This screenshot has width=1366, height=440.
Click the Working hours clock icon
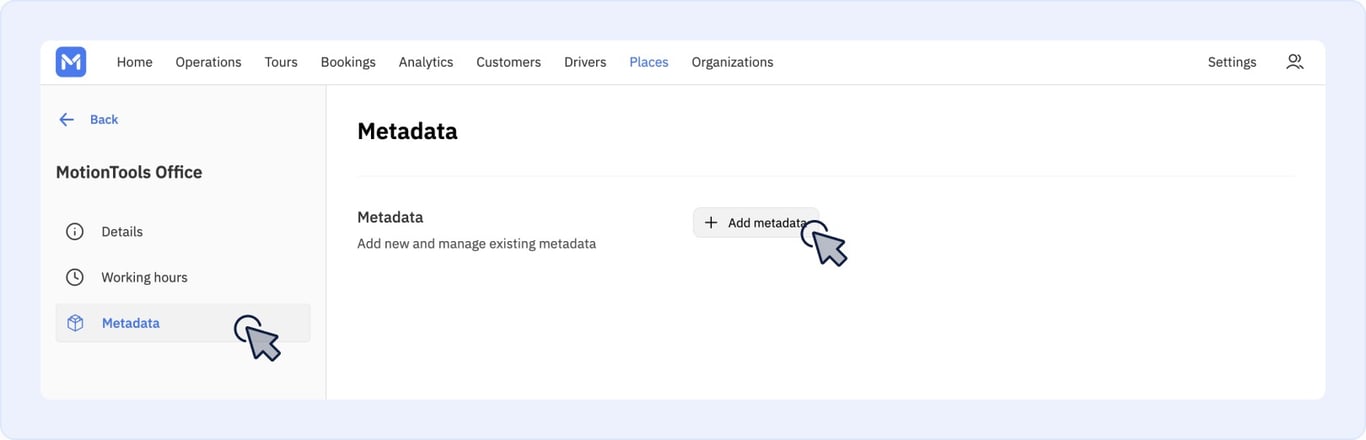click(x=75, y=278)
